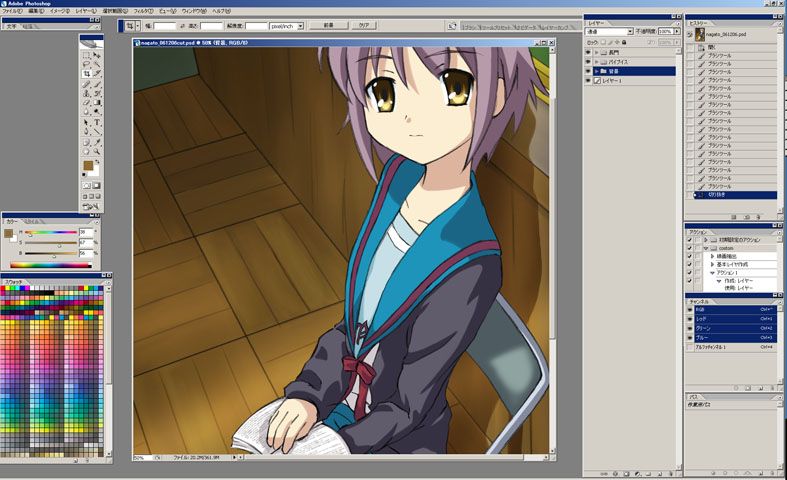Image resolution: width=787 pixels, height=480 pixels.
Task: Select the Line shape tool
Action: 97,132
